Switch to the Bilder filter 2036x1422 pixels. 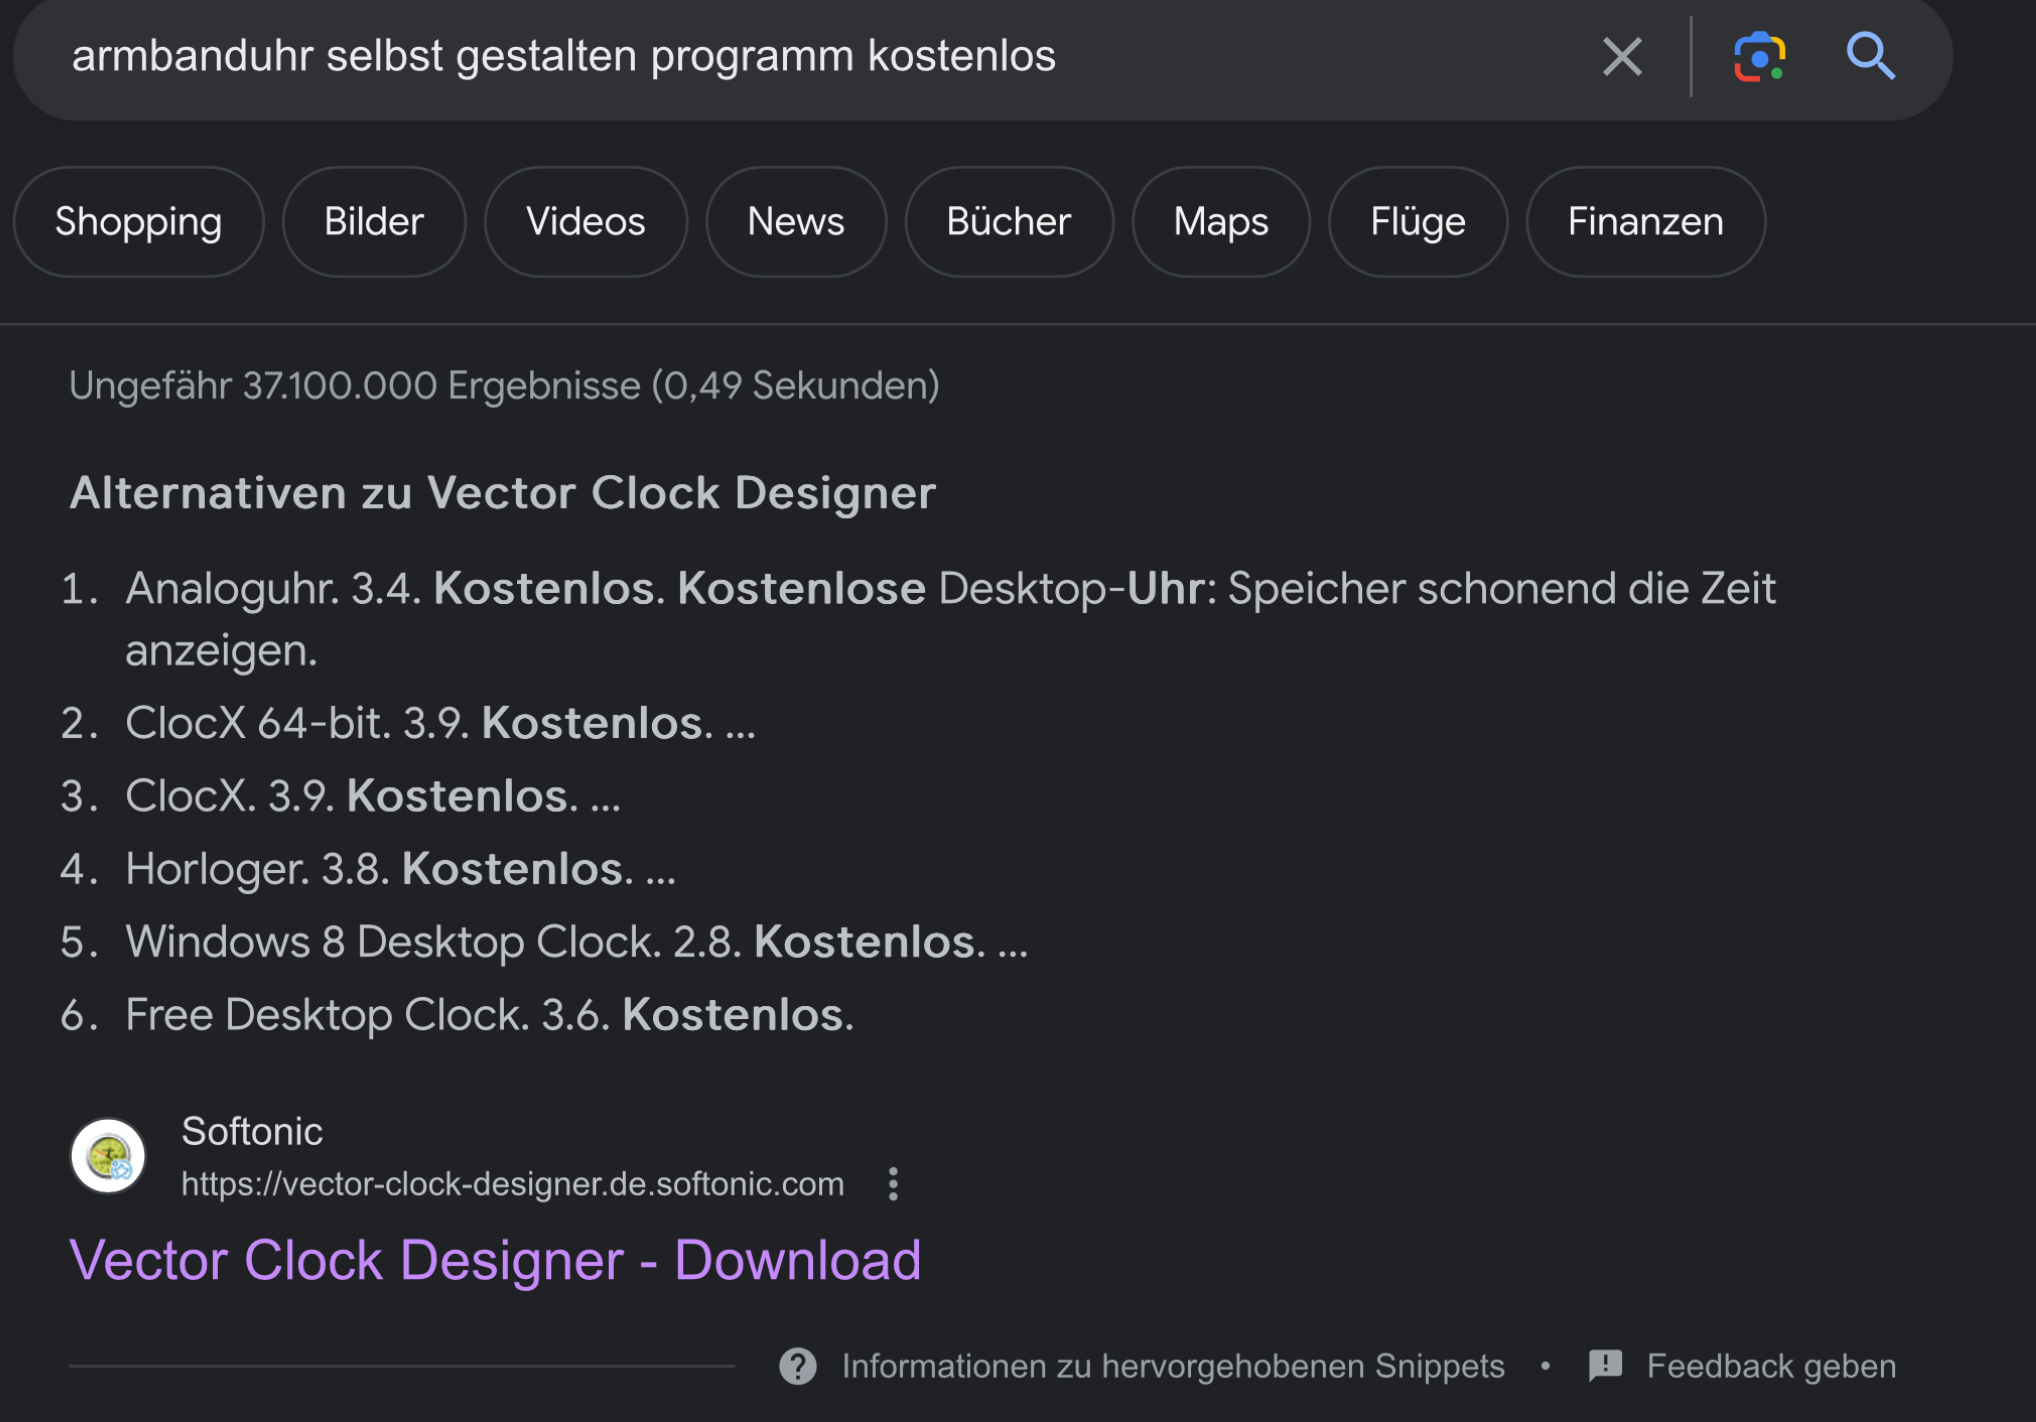tap(374, 222)
